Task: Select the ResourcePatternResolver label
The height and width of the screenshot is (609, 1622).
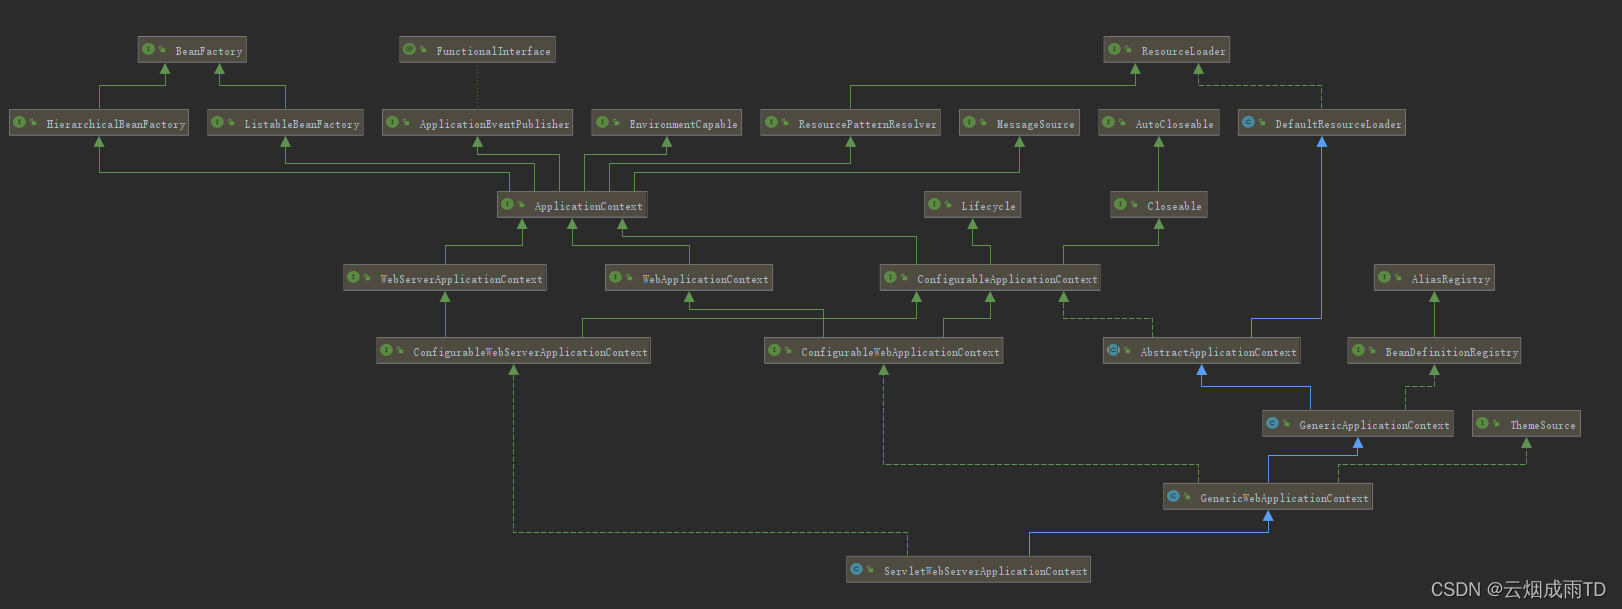Action: click(x=867, y=124)
